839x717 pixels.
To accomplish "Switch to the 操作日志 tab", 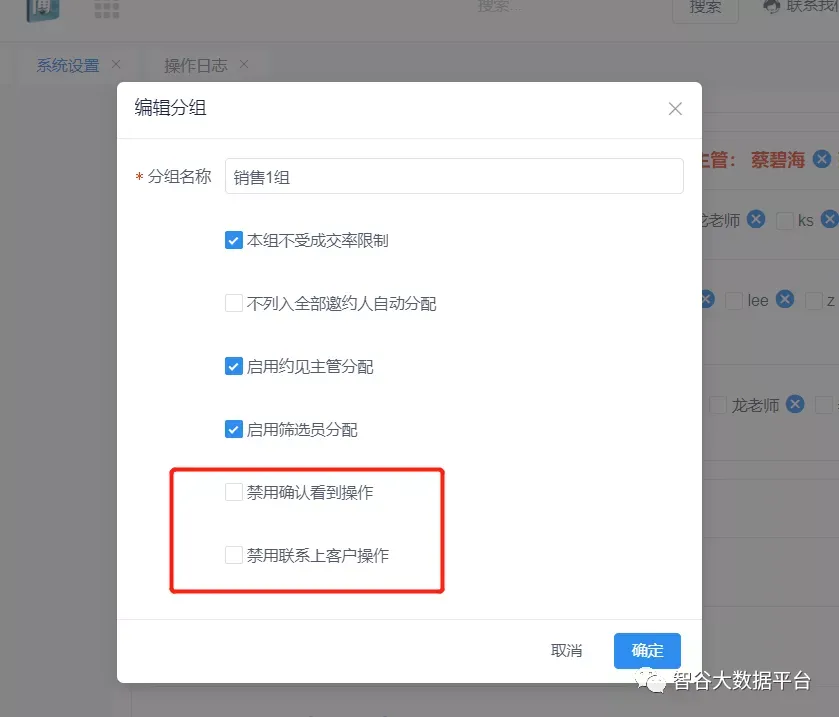I will 195,66.
